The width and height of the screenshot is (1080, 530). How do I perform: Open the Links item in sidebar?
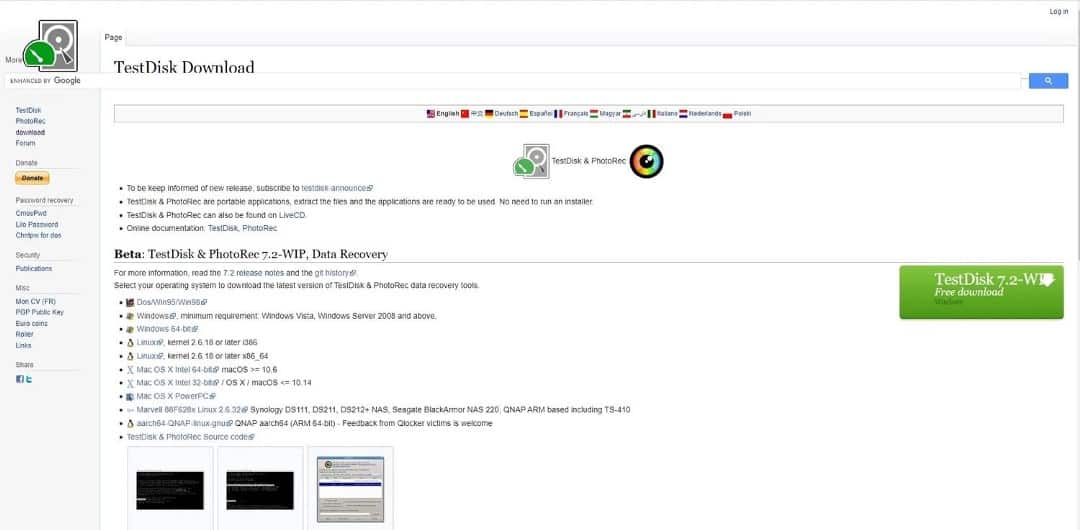[x=23, y=345]
